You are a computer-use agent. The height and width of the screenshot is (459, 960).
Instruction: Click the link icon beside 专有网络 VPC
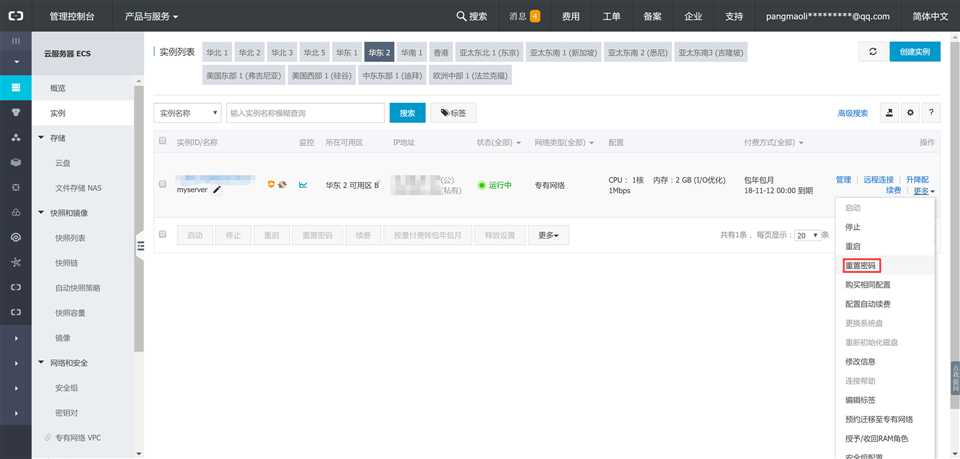[x=48, y=438]
